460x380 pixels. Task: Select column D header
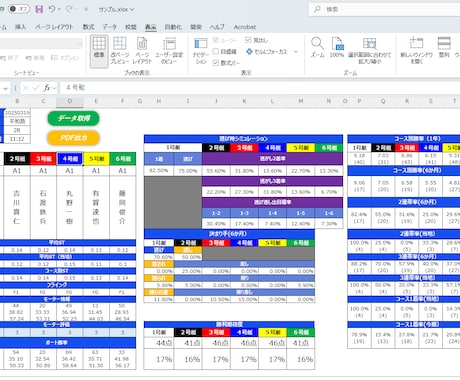(70, 101)
